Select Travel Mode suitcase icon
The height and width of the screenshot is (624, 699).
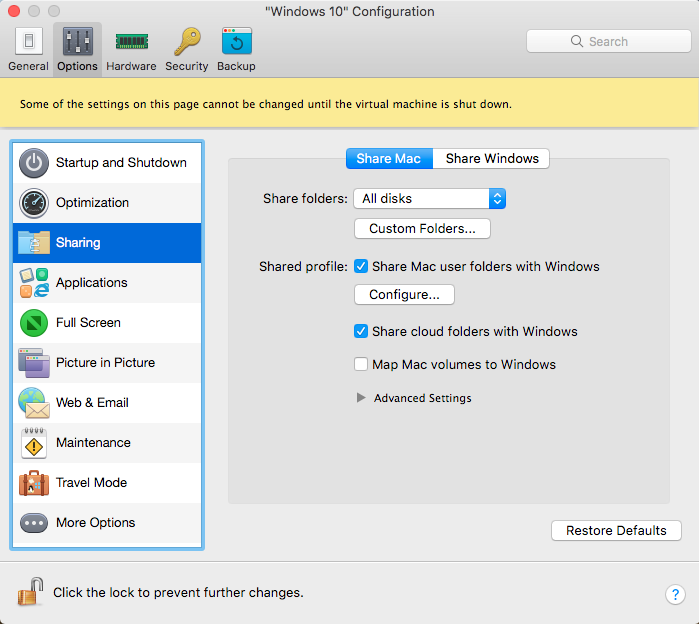click(34, 483)
